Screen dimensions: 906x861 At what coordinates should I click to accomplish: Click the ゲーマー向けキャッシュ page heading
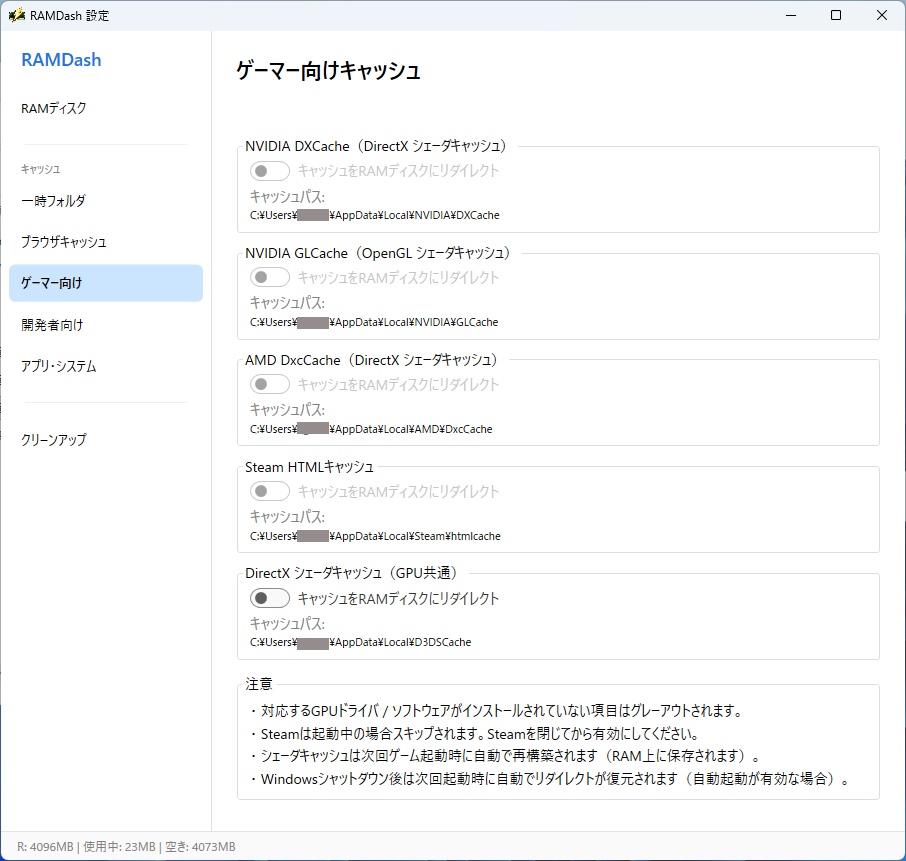[328, 70]
